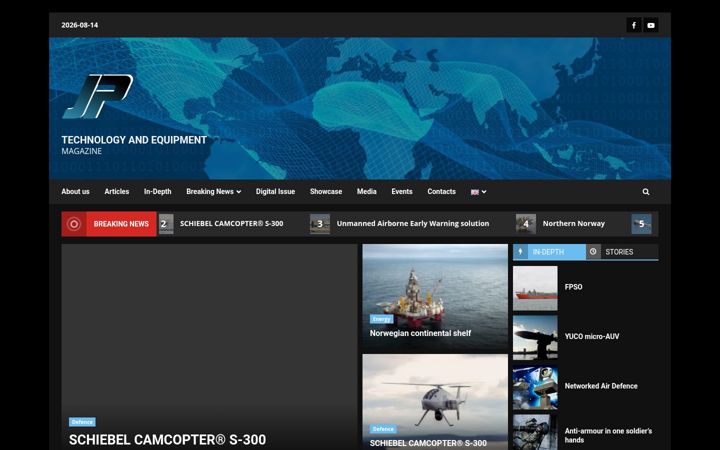Open the Norwegian continental shelf headline
Viewport: 720px width, 450px height.
pyautogui.click(x=420, y=333)
